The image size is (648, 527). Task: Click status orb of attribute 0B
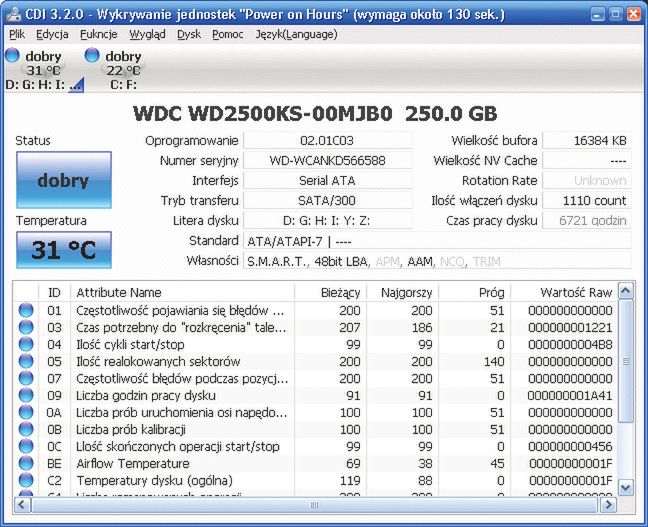pos(26,429)
